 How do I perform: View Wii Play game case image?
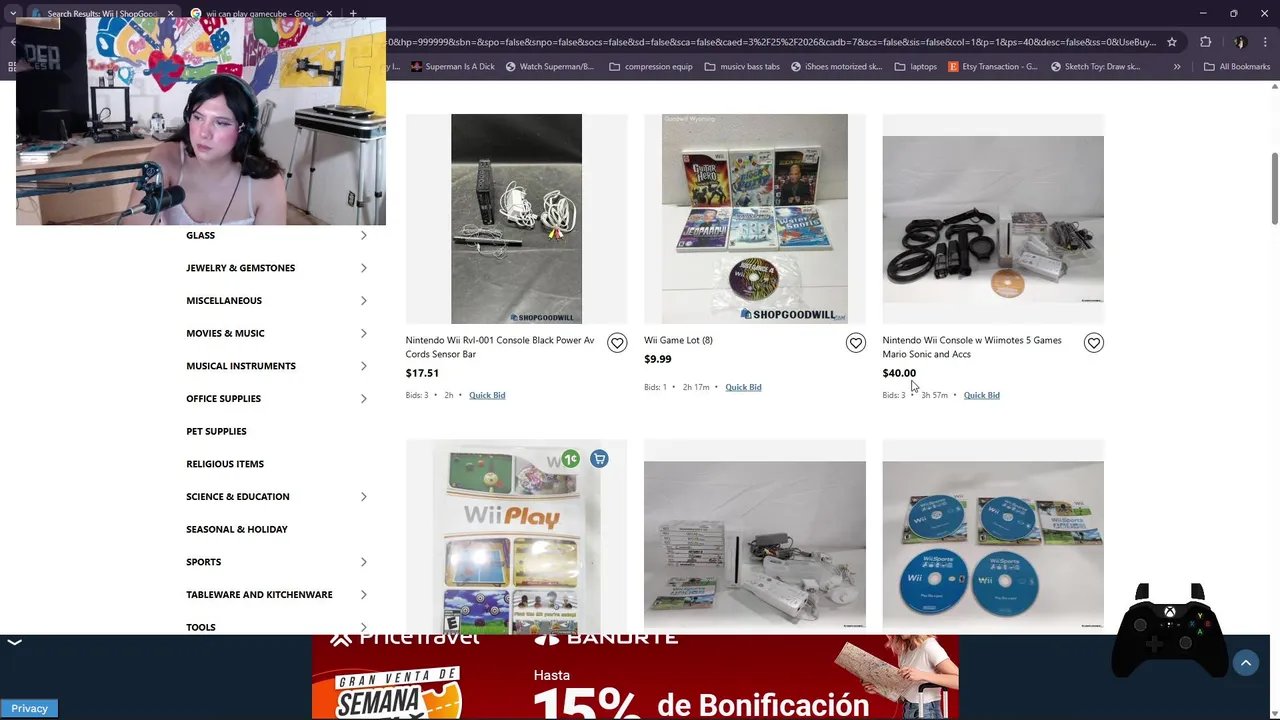coord(516,537)
